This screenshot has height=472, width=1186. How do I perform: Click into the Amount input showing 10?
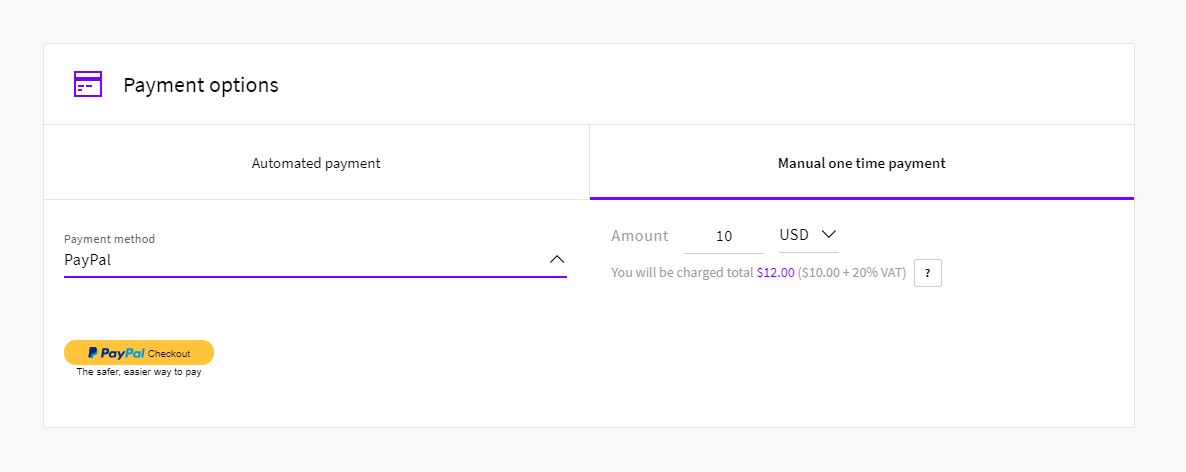(x=724, y=237)
